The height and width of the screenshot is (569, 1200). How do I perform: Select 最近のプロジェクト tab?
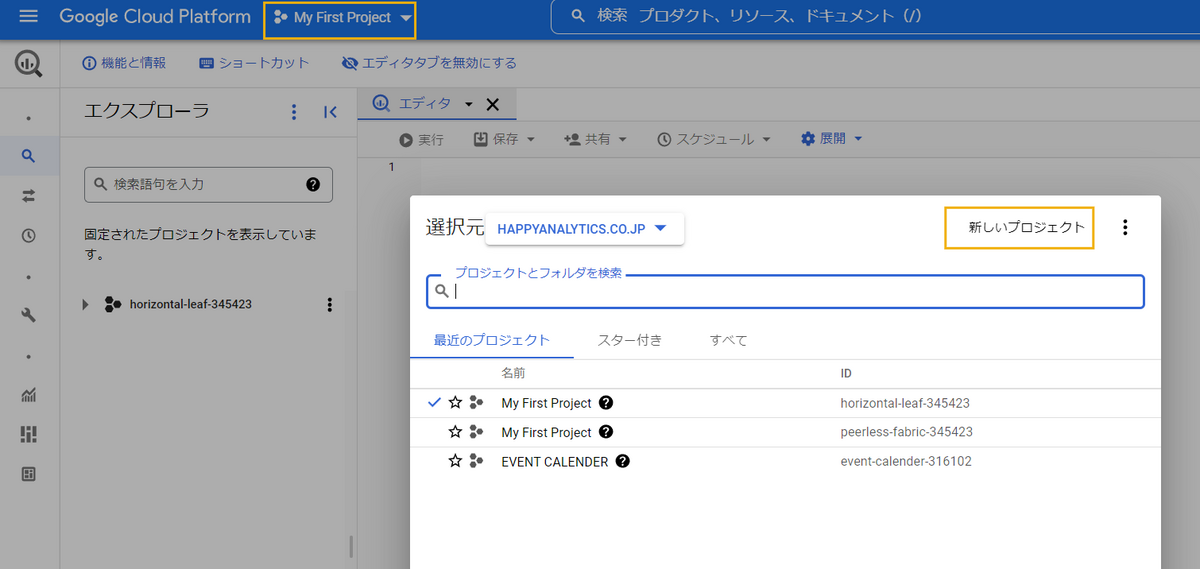point(492,340)
